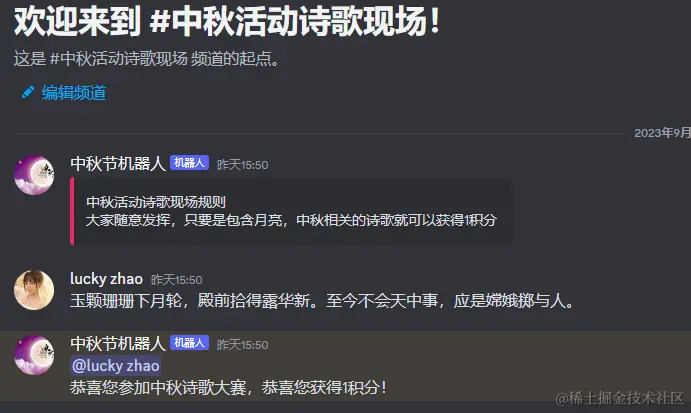Screen dimensions: 691x413
Task: Click the timestamp on the first bot message
Action: (242, 165)
